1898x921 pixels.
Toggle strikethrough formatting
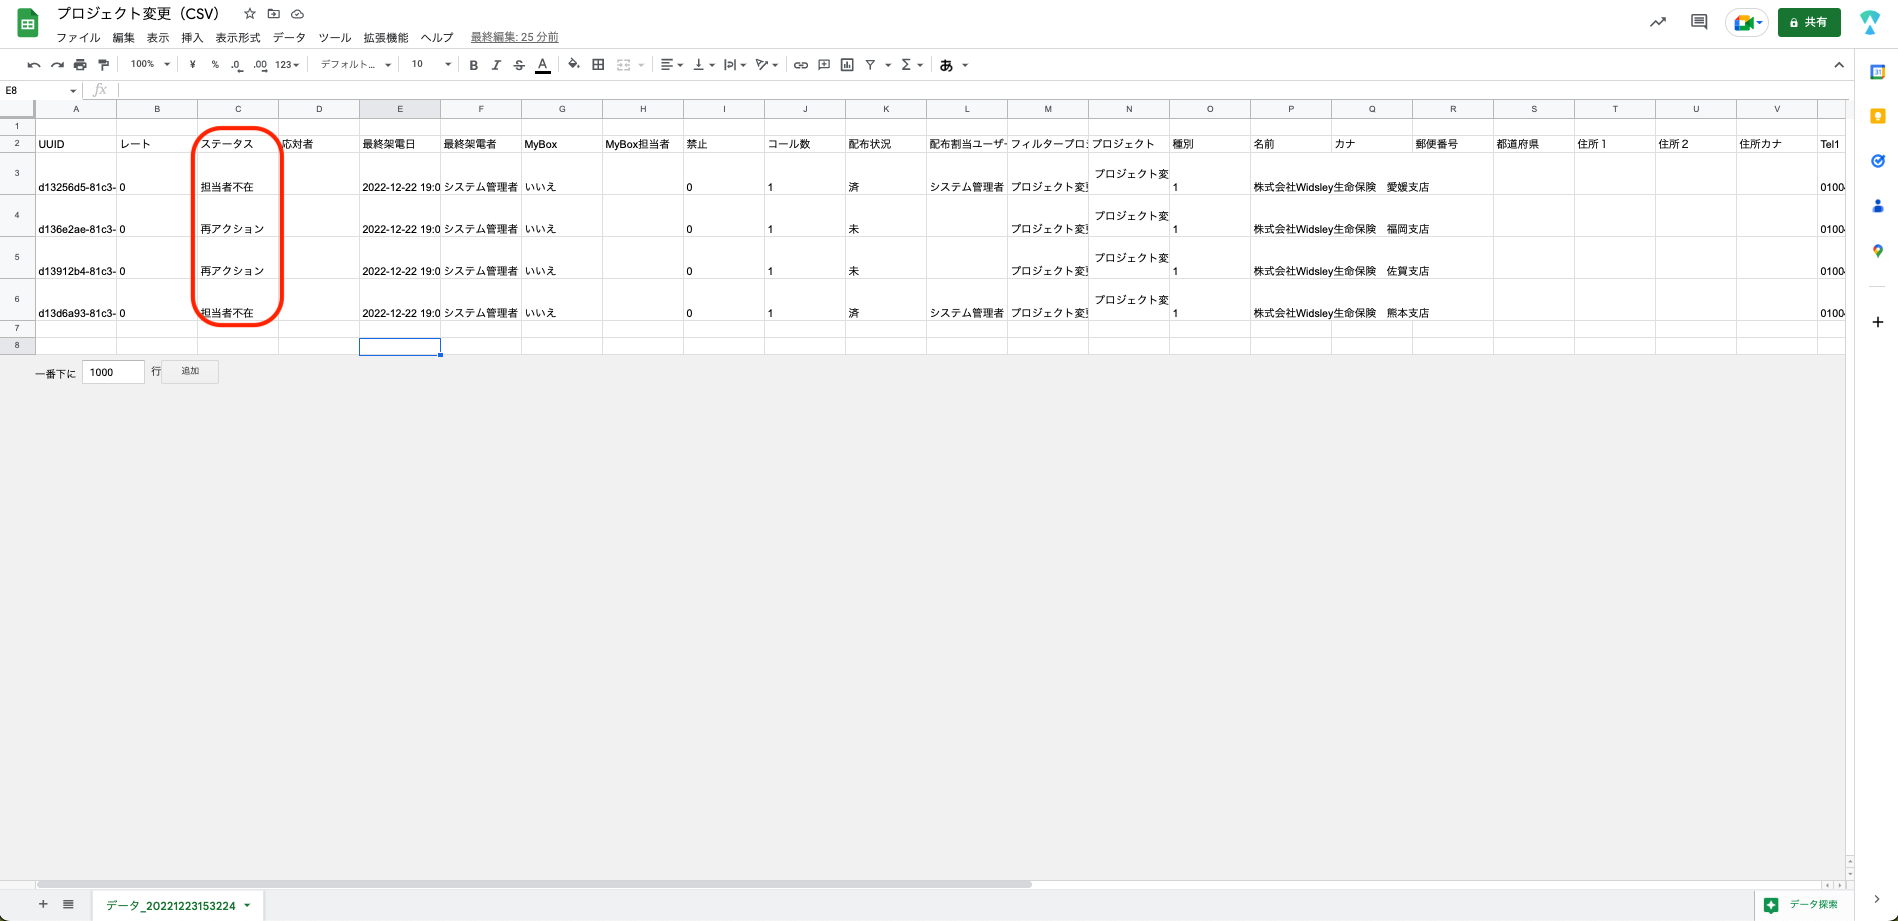[x=518, y=65]
